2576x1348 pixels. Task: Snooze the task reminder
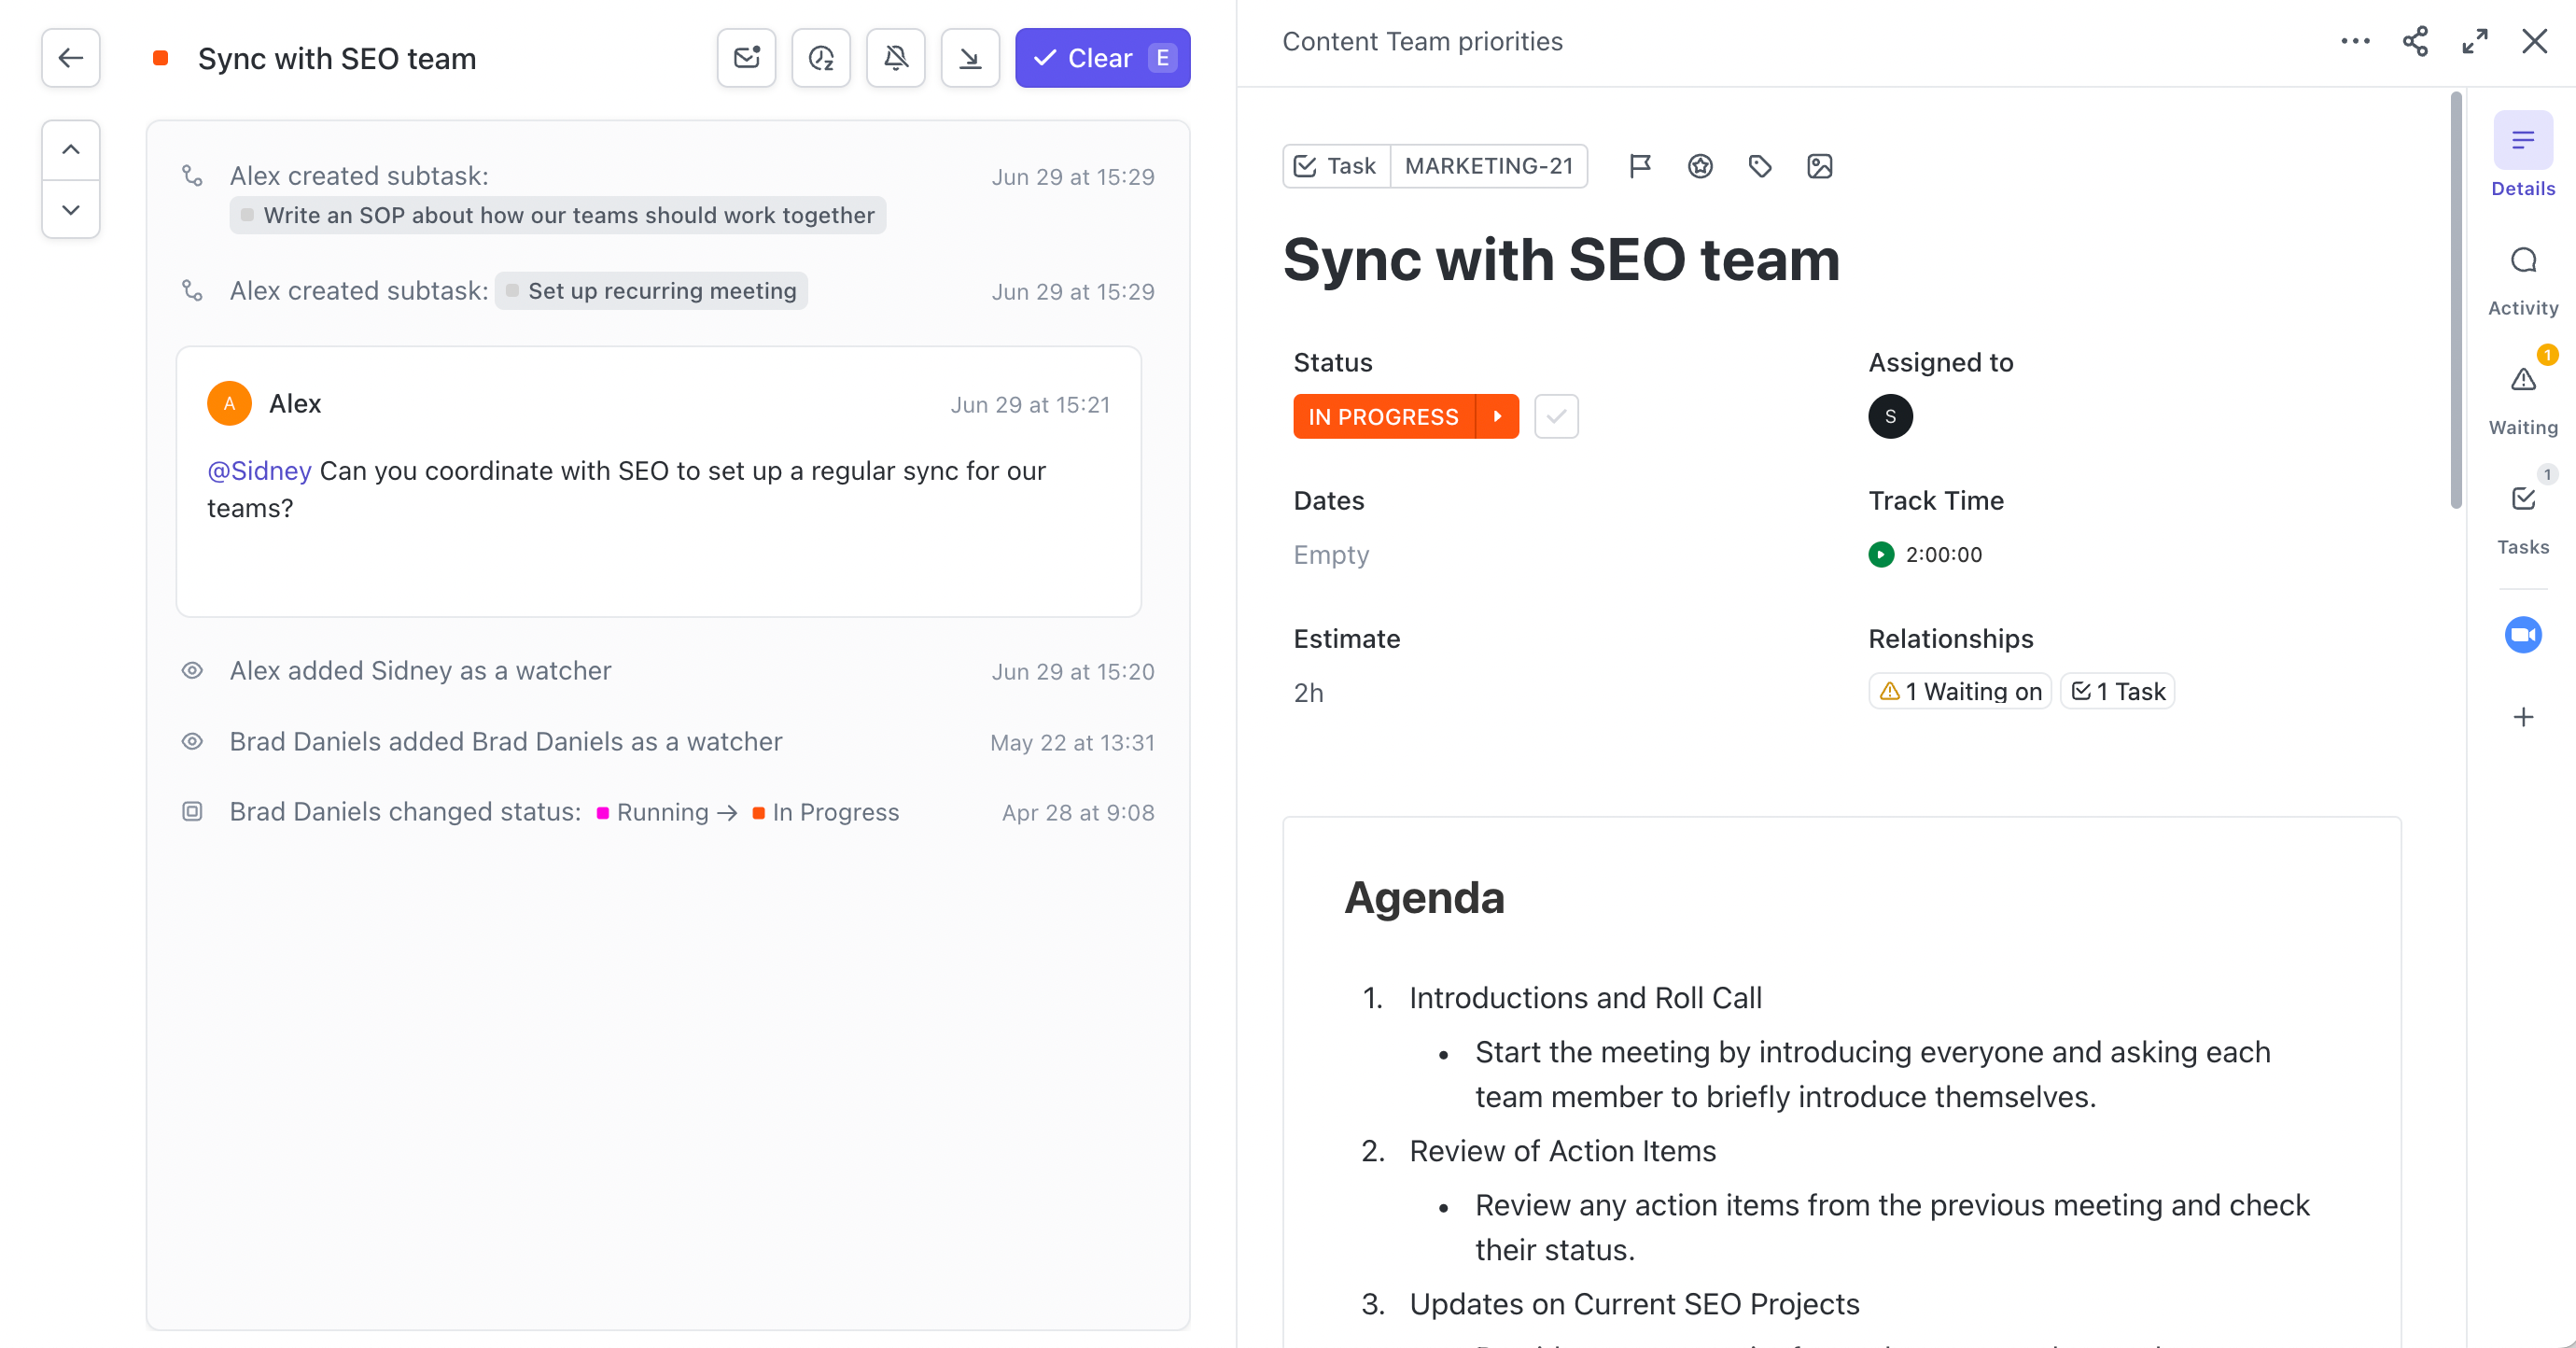click(820, 58)
